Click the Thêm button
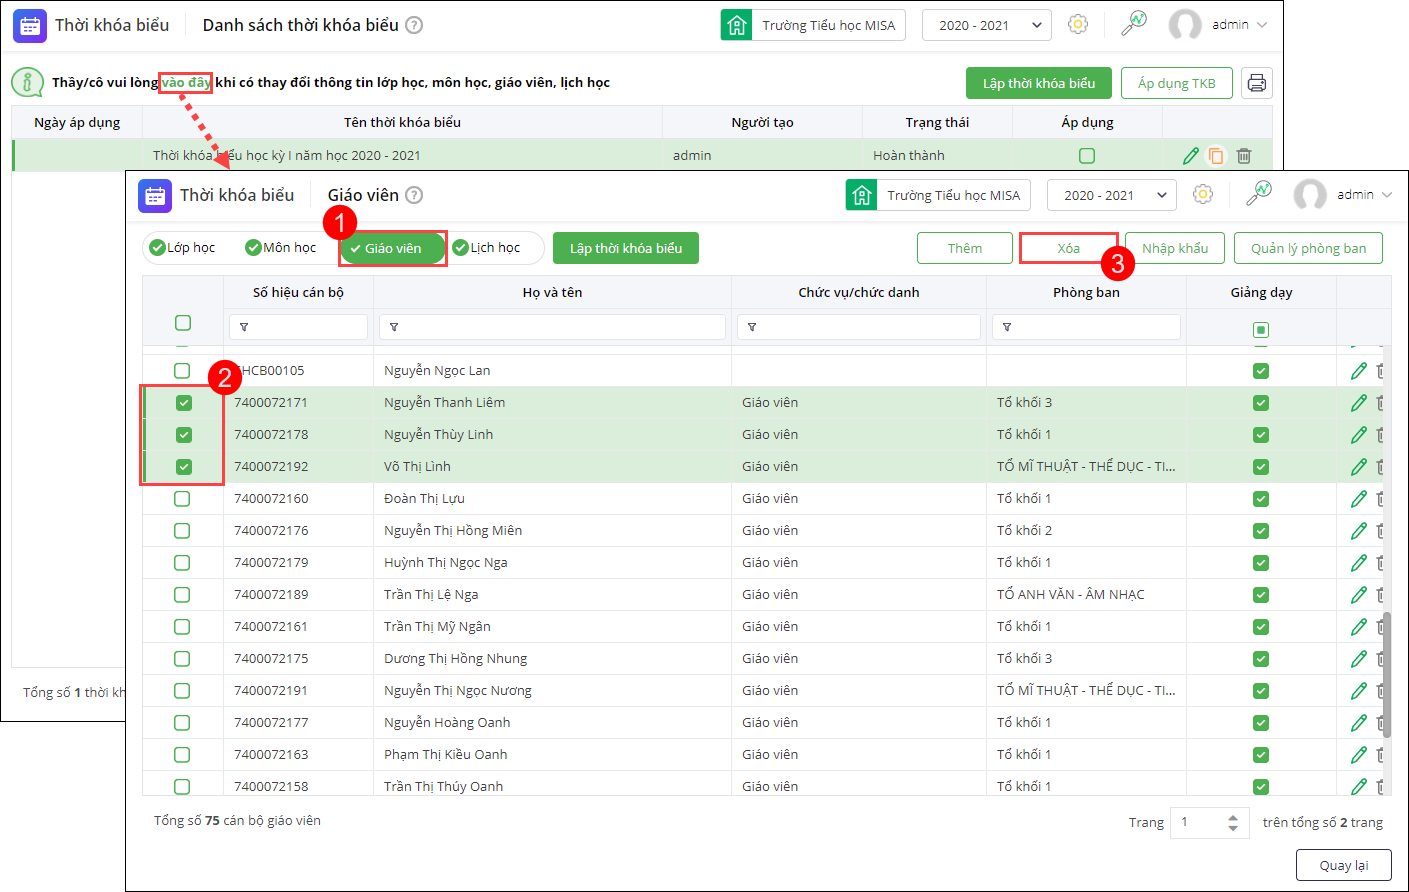 965,248
